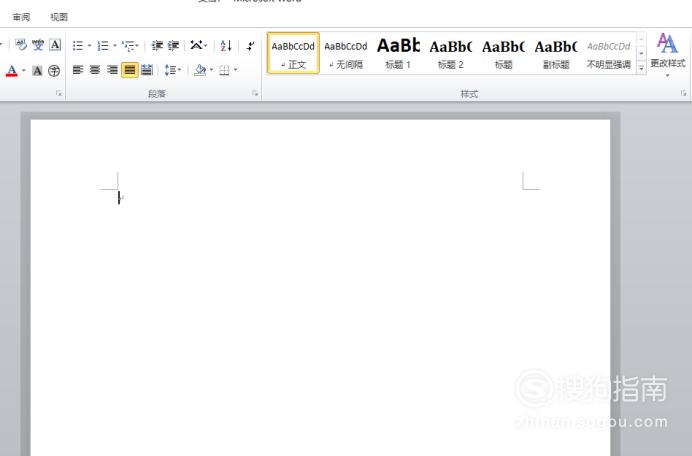Open the line and paragraph spacing menu
This screenshot has height=456, width=692.
(173, 70)
